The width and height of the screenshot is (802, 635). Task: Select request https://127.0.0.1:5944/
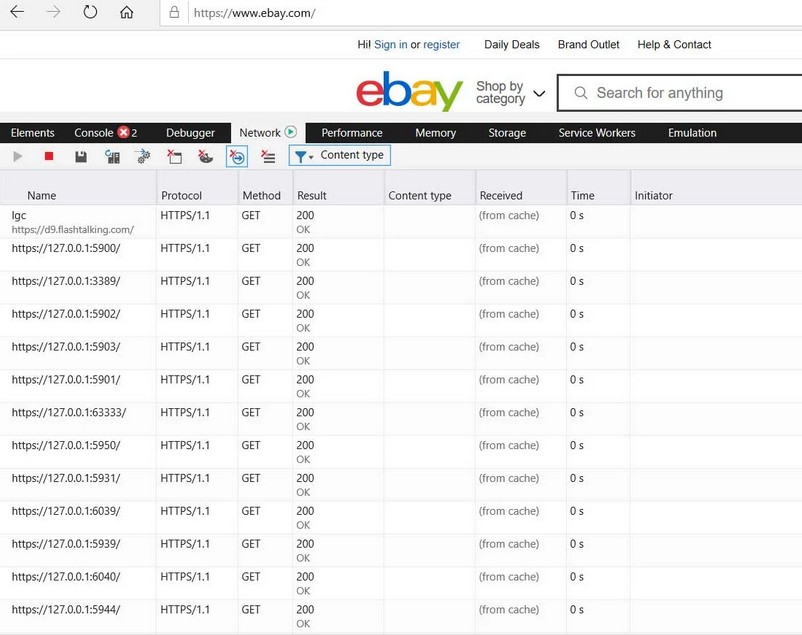coord(401,616)
